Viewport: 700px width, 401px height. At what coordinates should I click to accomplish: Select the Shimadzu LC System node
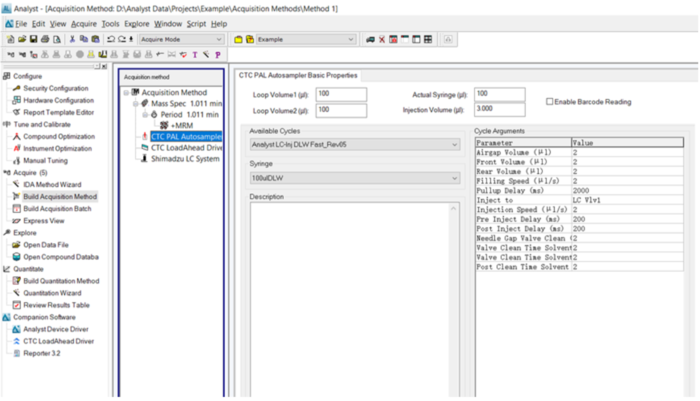pyautogui.click(x=184, y=158)
